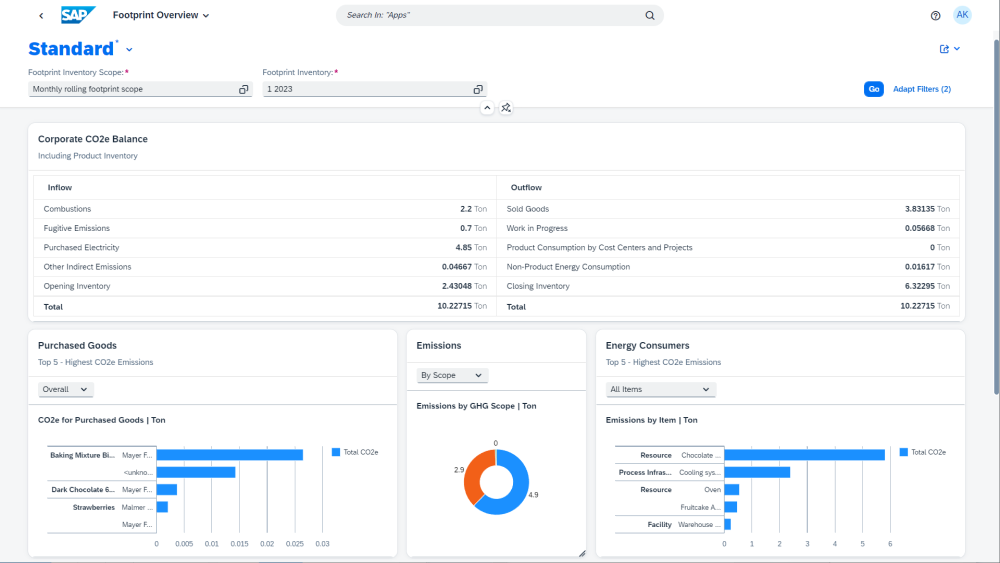The height and width of the screenshot is (563, 1000).
Task: Open the help question mark icon
Action: click(x=935, y=16)
